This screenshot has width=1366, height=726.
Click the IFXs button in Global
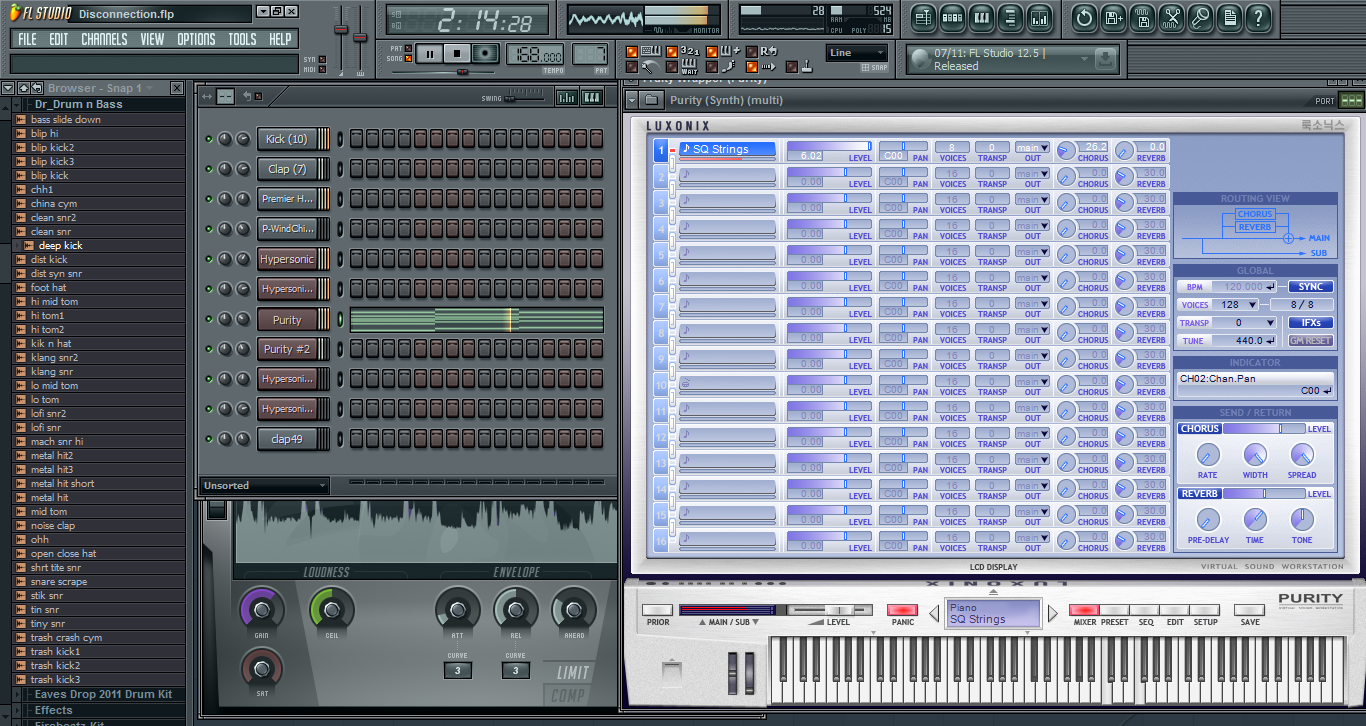click(1310, 323)
